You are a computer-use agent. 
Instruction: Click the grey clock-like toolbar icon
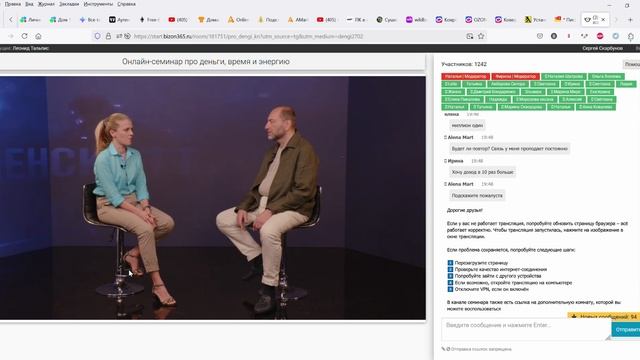(x=540, y=36)
